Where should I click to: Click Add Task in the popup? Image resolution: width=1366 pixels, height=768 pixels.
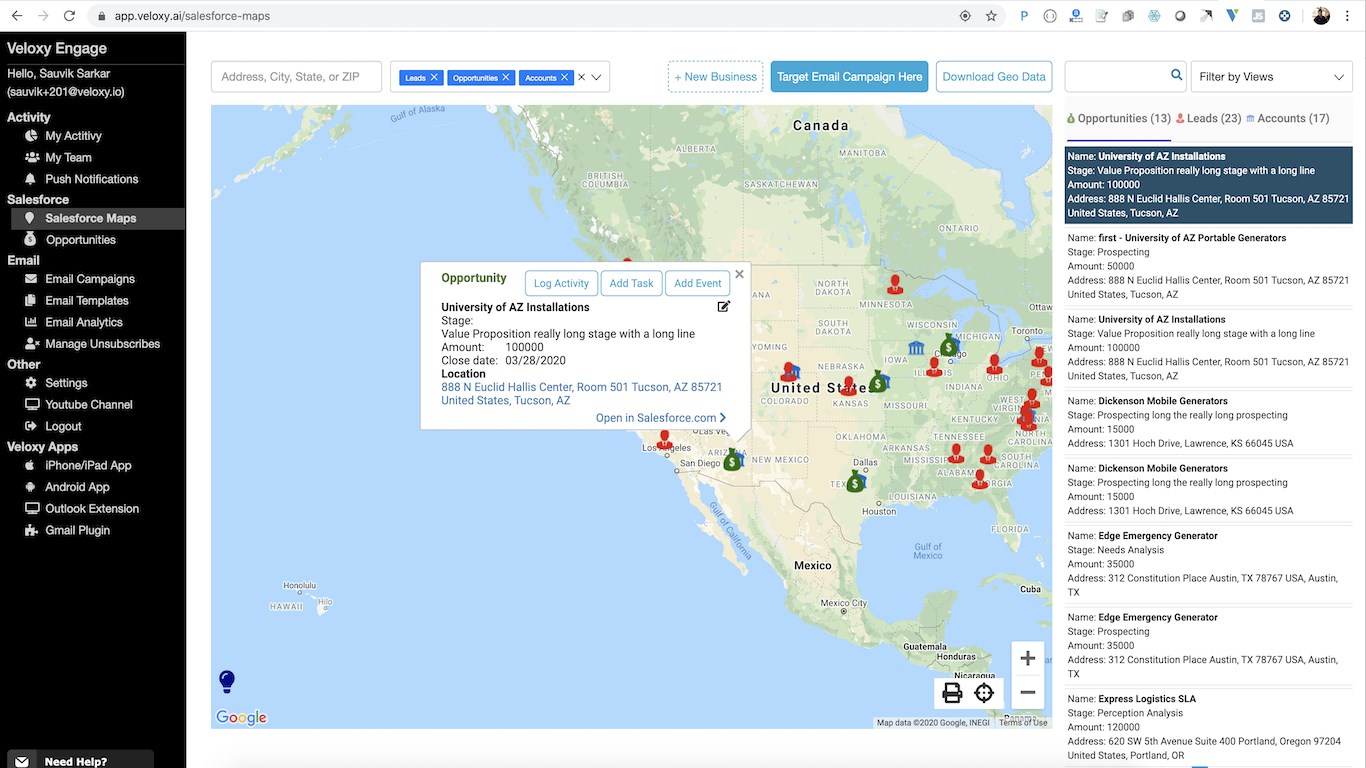point(632,283)
